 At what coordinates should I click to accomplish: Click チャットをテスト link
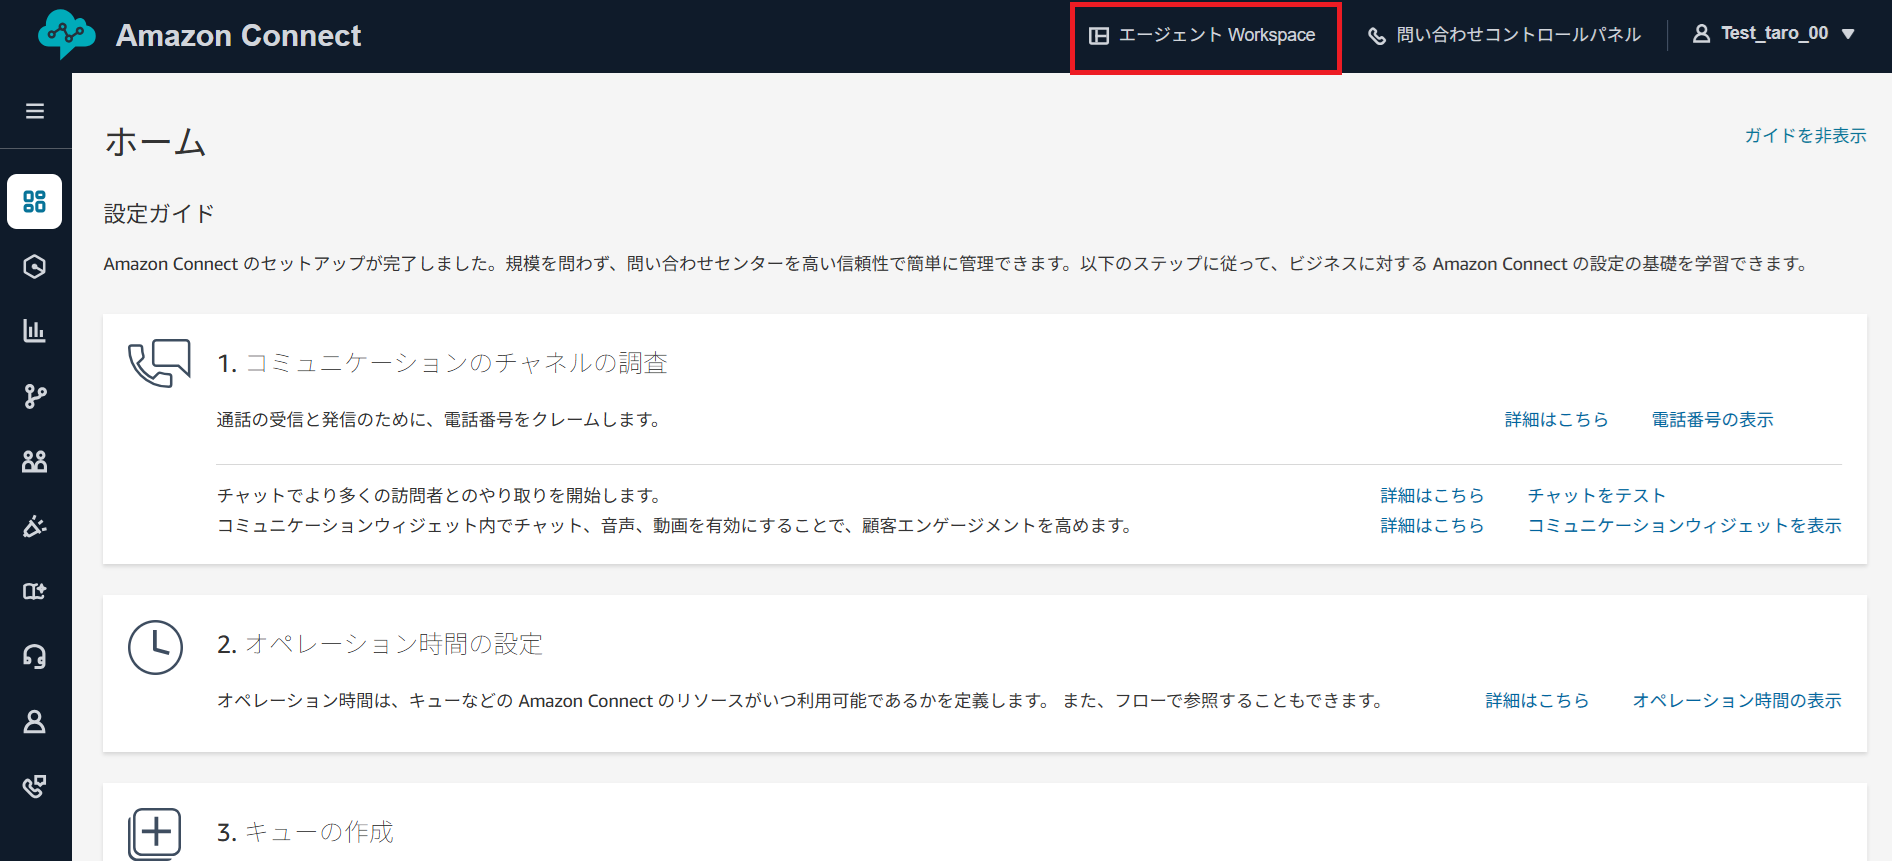pyautogui.click(x=1596, y=496)
